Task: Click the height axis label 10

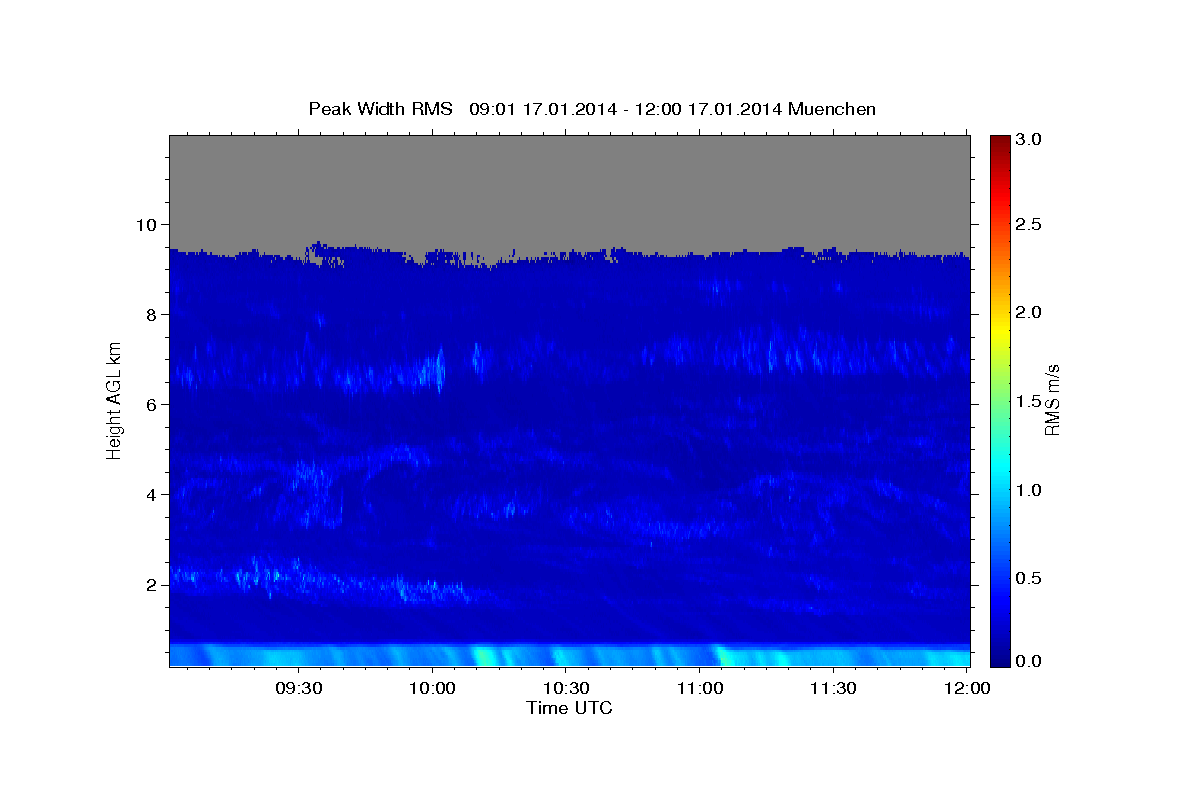Action: 148,224
